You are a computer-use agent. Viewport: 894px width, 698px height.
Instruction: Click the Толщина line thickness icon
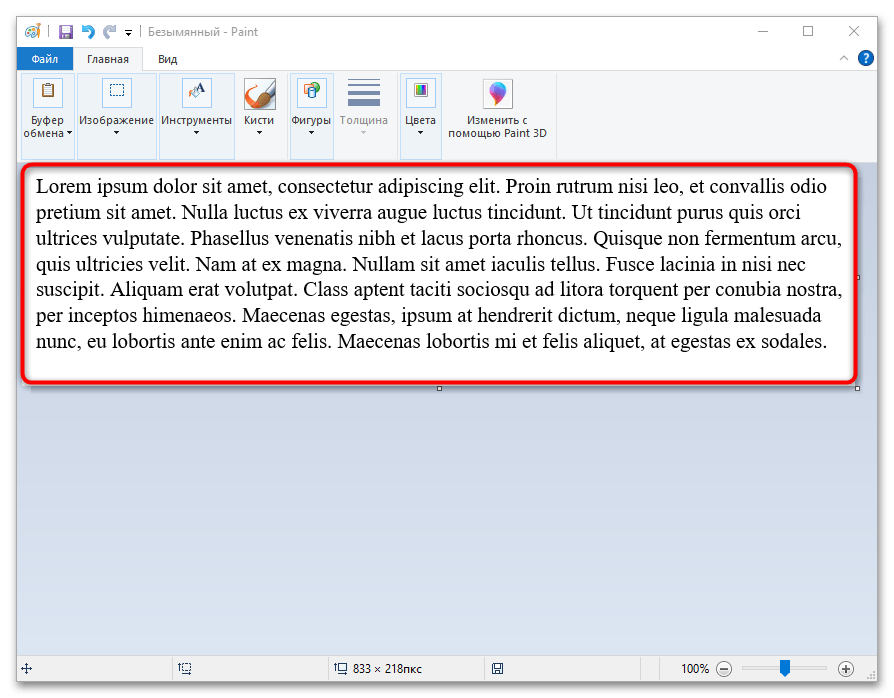point(364,93)
